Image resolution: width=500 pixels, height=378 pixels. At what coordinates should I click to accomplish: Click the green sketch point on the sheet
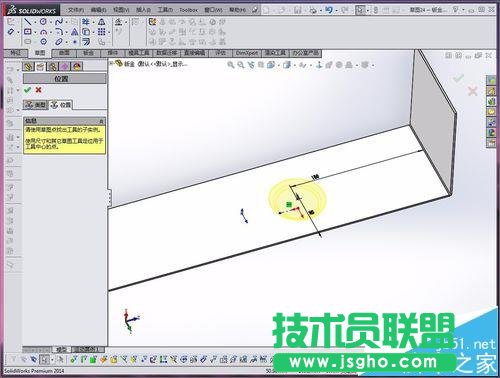[x=289, y=204]
